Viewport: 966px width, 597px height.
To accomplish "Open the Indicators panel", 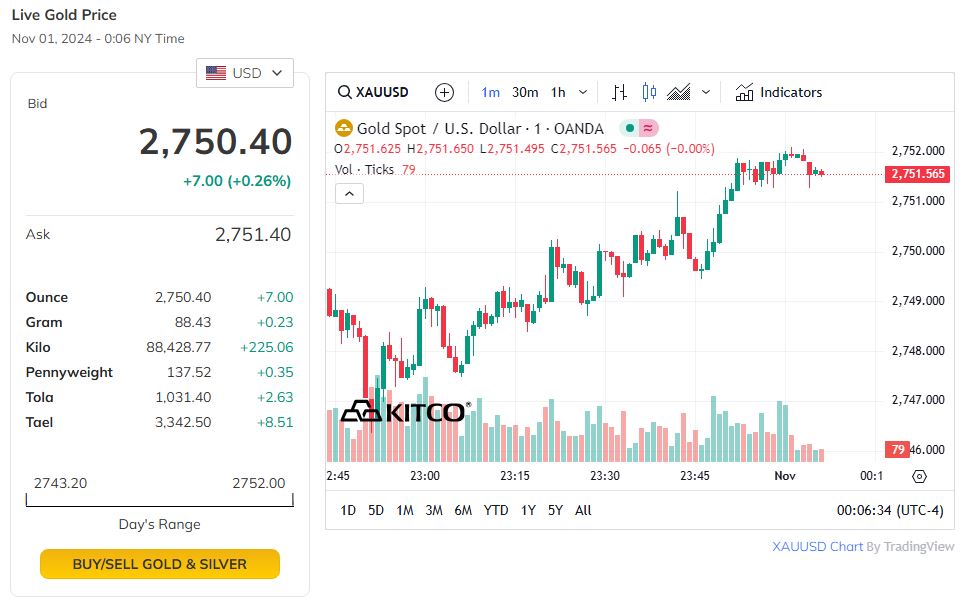I will 778,92.
